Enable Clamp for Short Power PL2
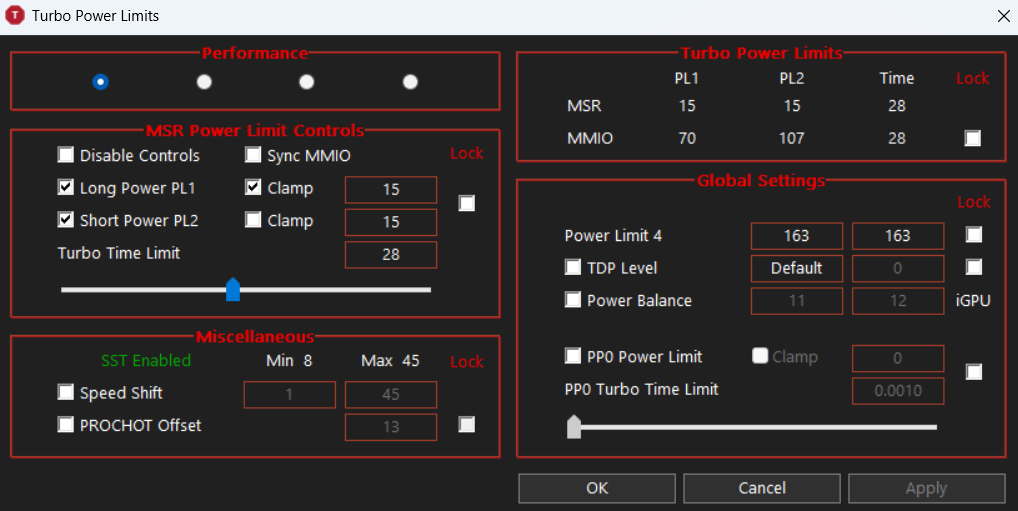Image resolution: width=1018 pixels, height=511 pixels. pyautogui.click(x=253, y=219)
